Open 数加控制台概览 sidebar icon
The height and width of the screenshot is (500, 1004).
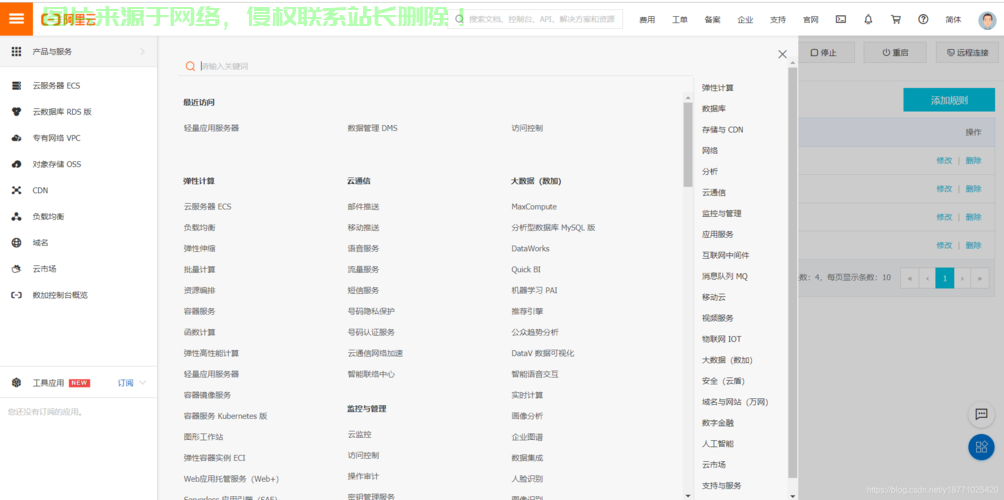coord(17,295)
